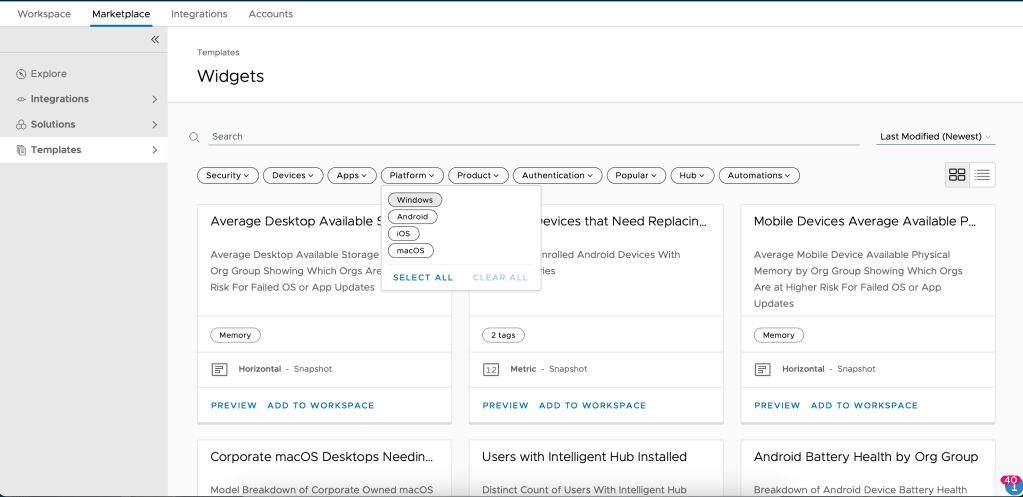Click the notification badge icon showing 40
The height and width of the screenshot is (497, 1023).
[x=1009, y=483]
